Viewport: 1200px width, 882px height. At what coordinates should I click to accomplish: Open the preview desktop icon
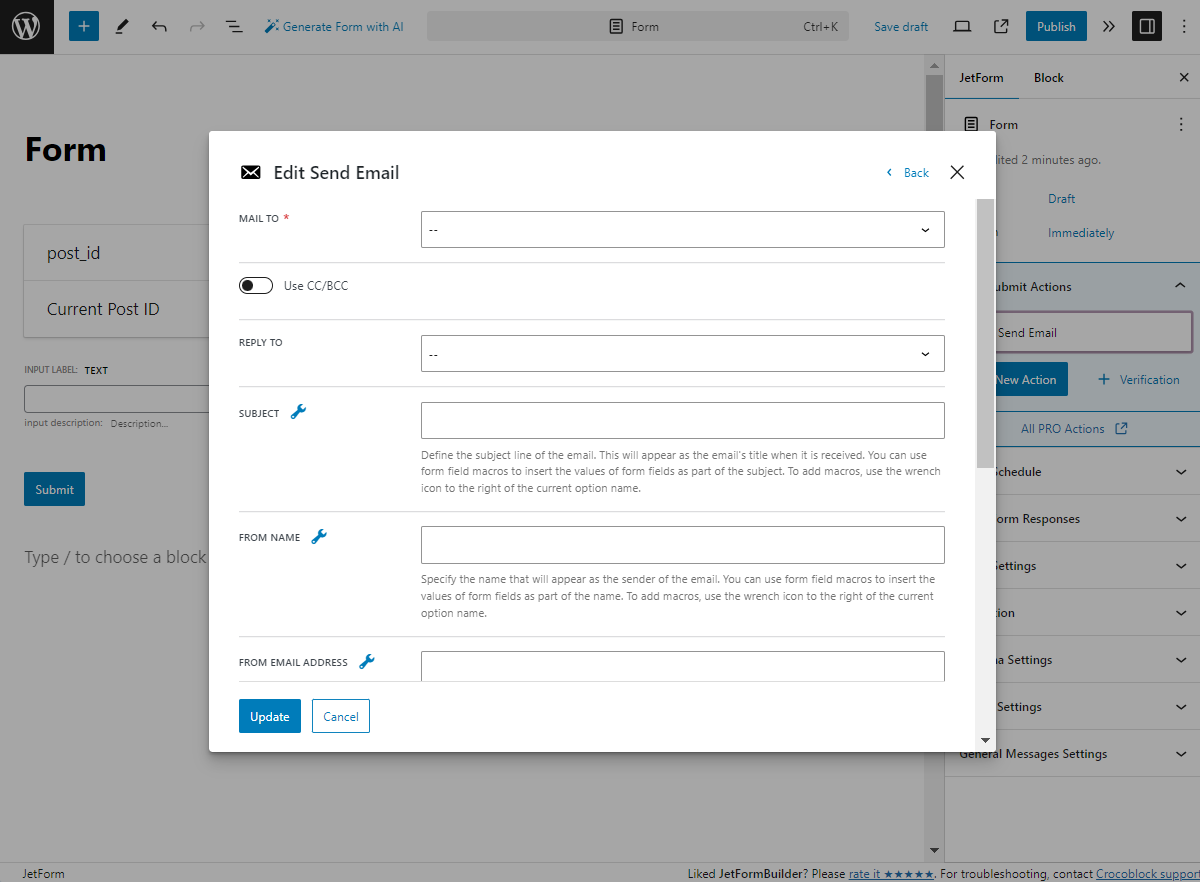(961, 26)
